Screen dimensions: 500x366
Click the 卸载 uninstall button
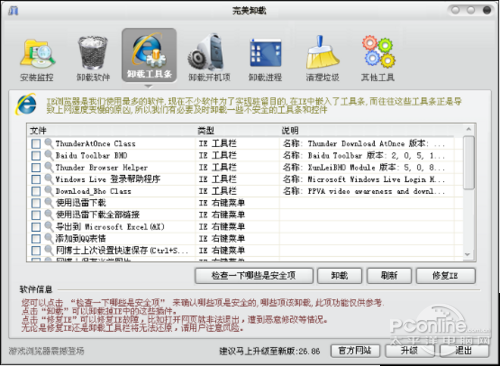click(340, 276)
